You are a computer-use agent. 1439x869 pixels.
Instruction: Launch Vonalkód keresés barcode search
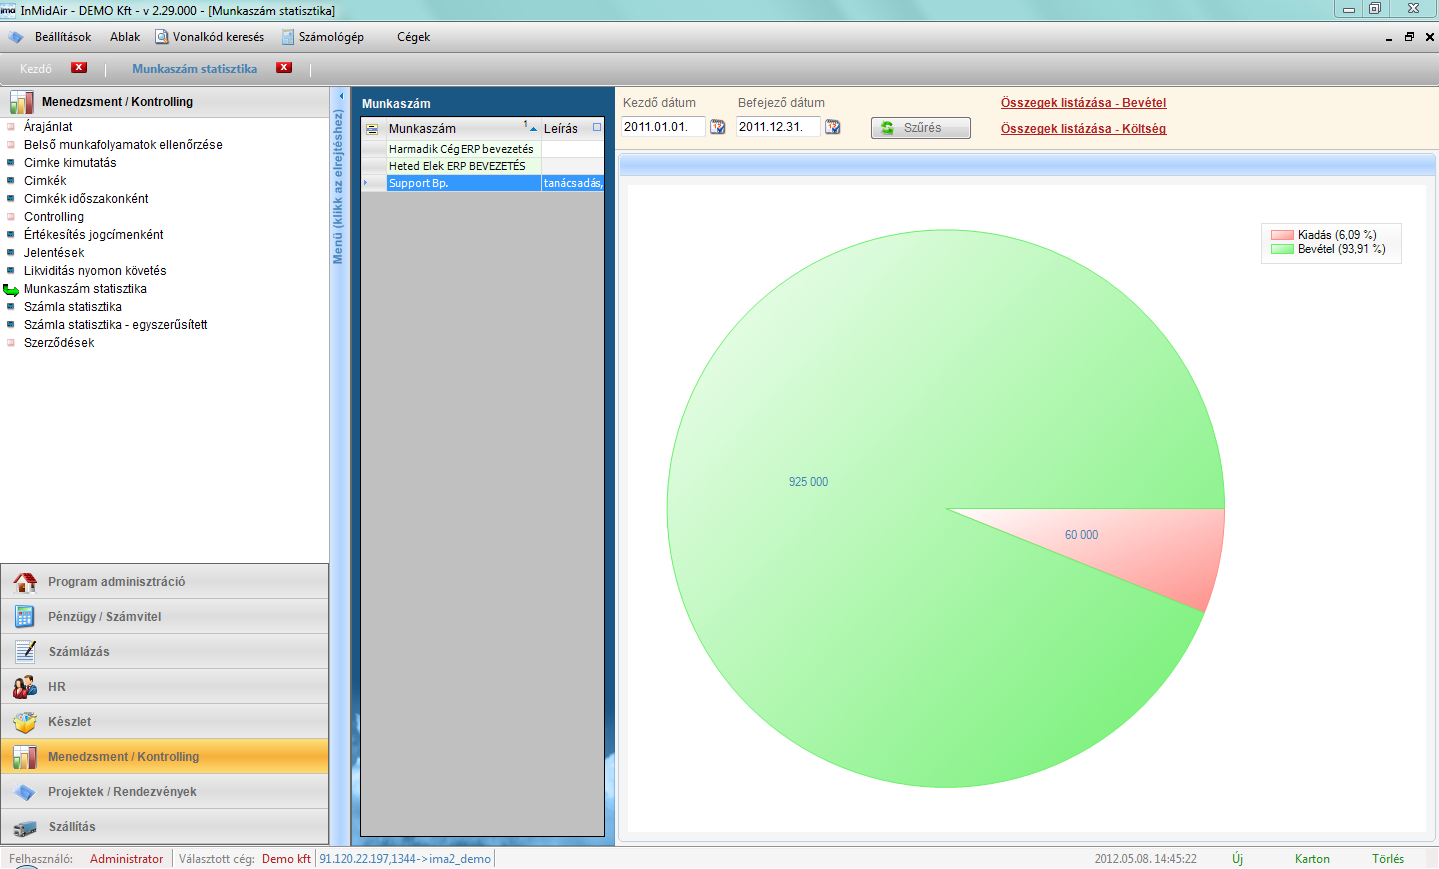tap(218, 37)
